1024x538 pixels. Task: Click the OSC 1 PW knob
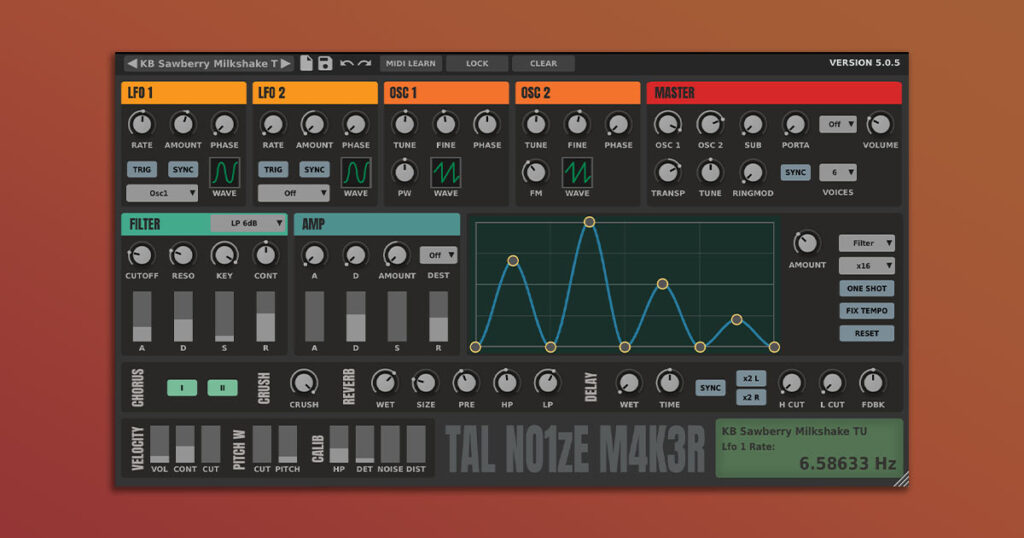tap(404, 172)
